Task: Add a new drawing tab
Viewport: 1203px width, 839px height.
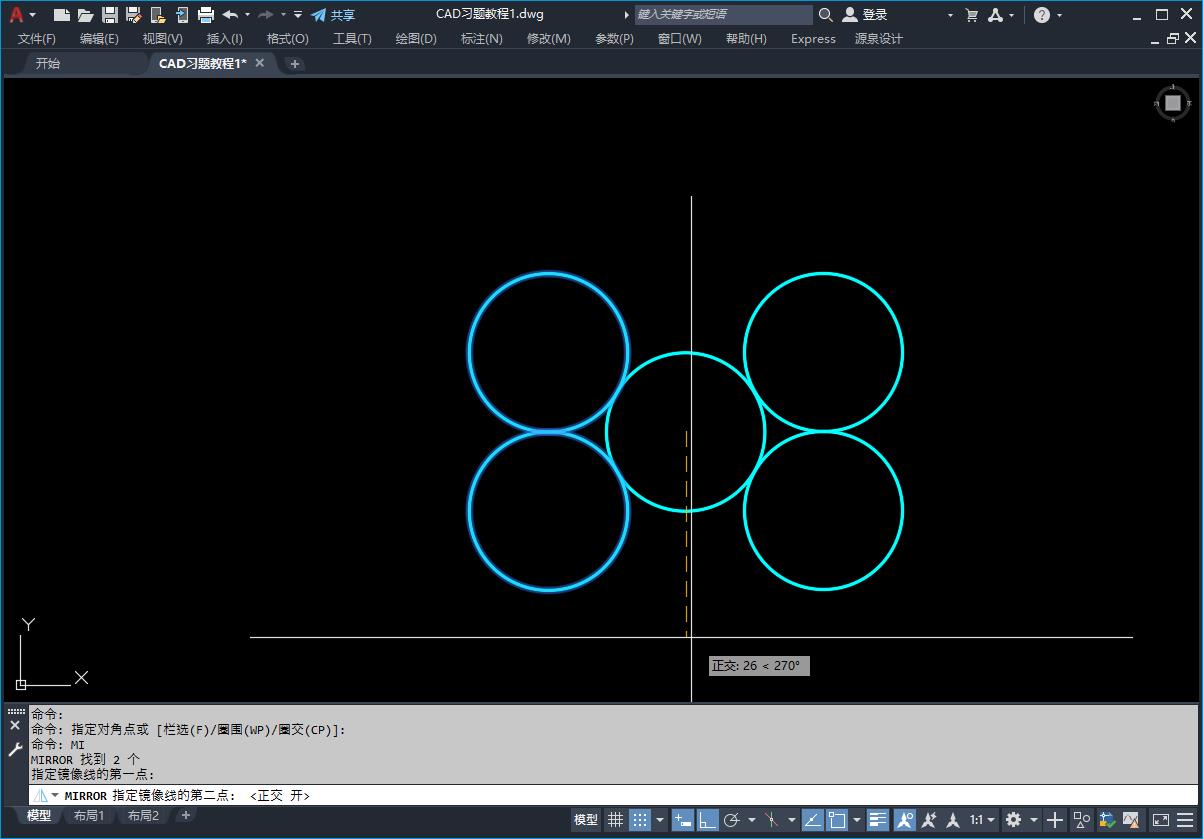Action: [x=295, y=64]
